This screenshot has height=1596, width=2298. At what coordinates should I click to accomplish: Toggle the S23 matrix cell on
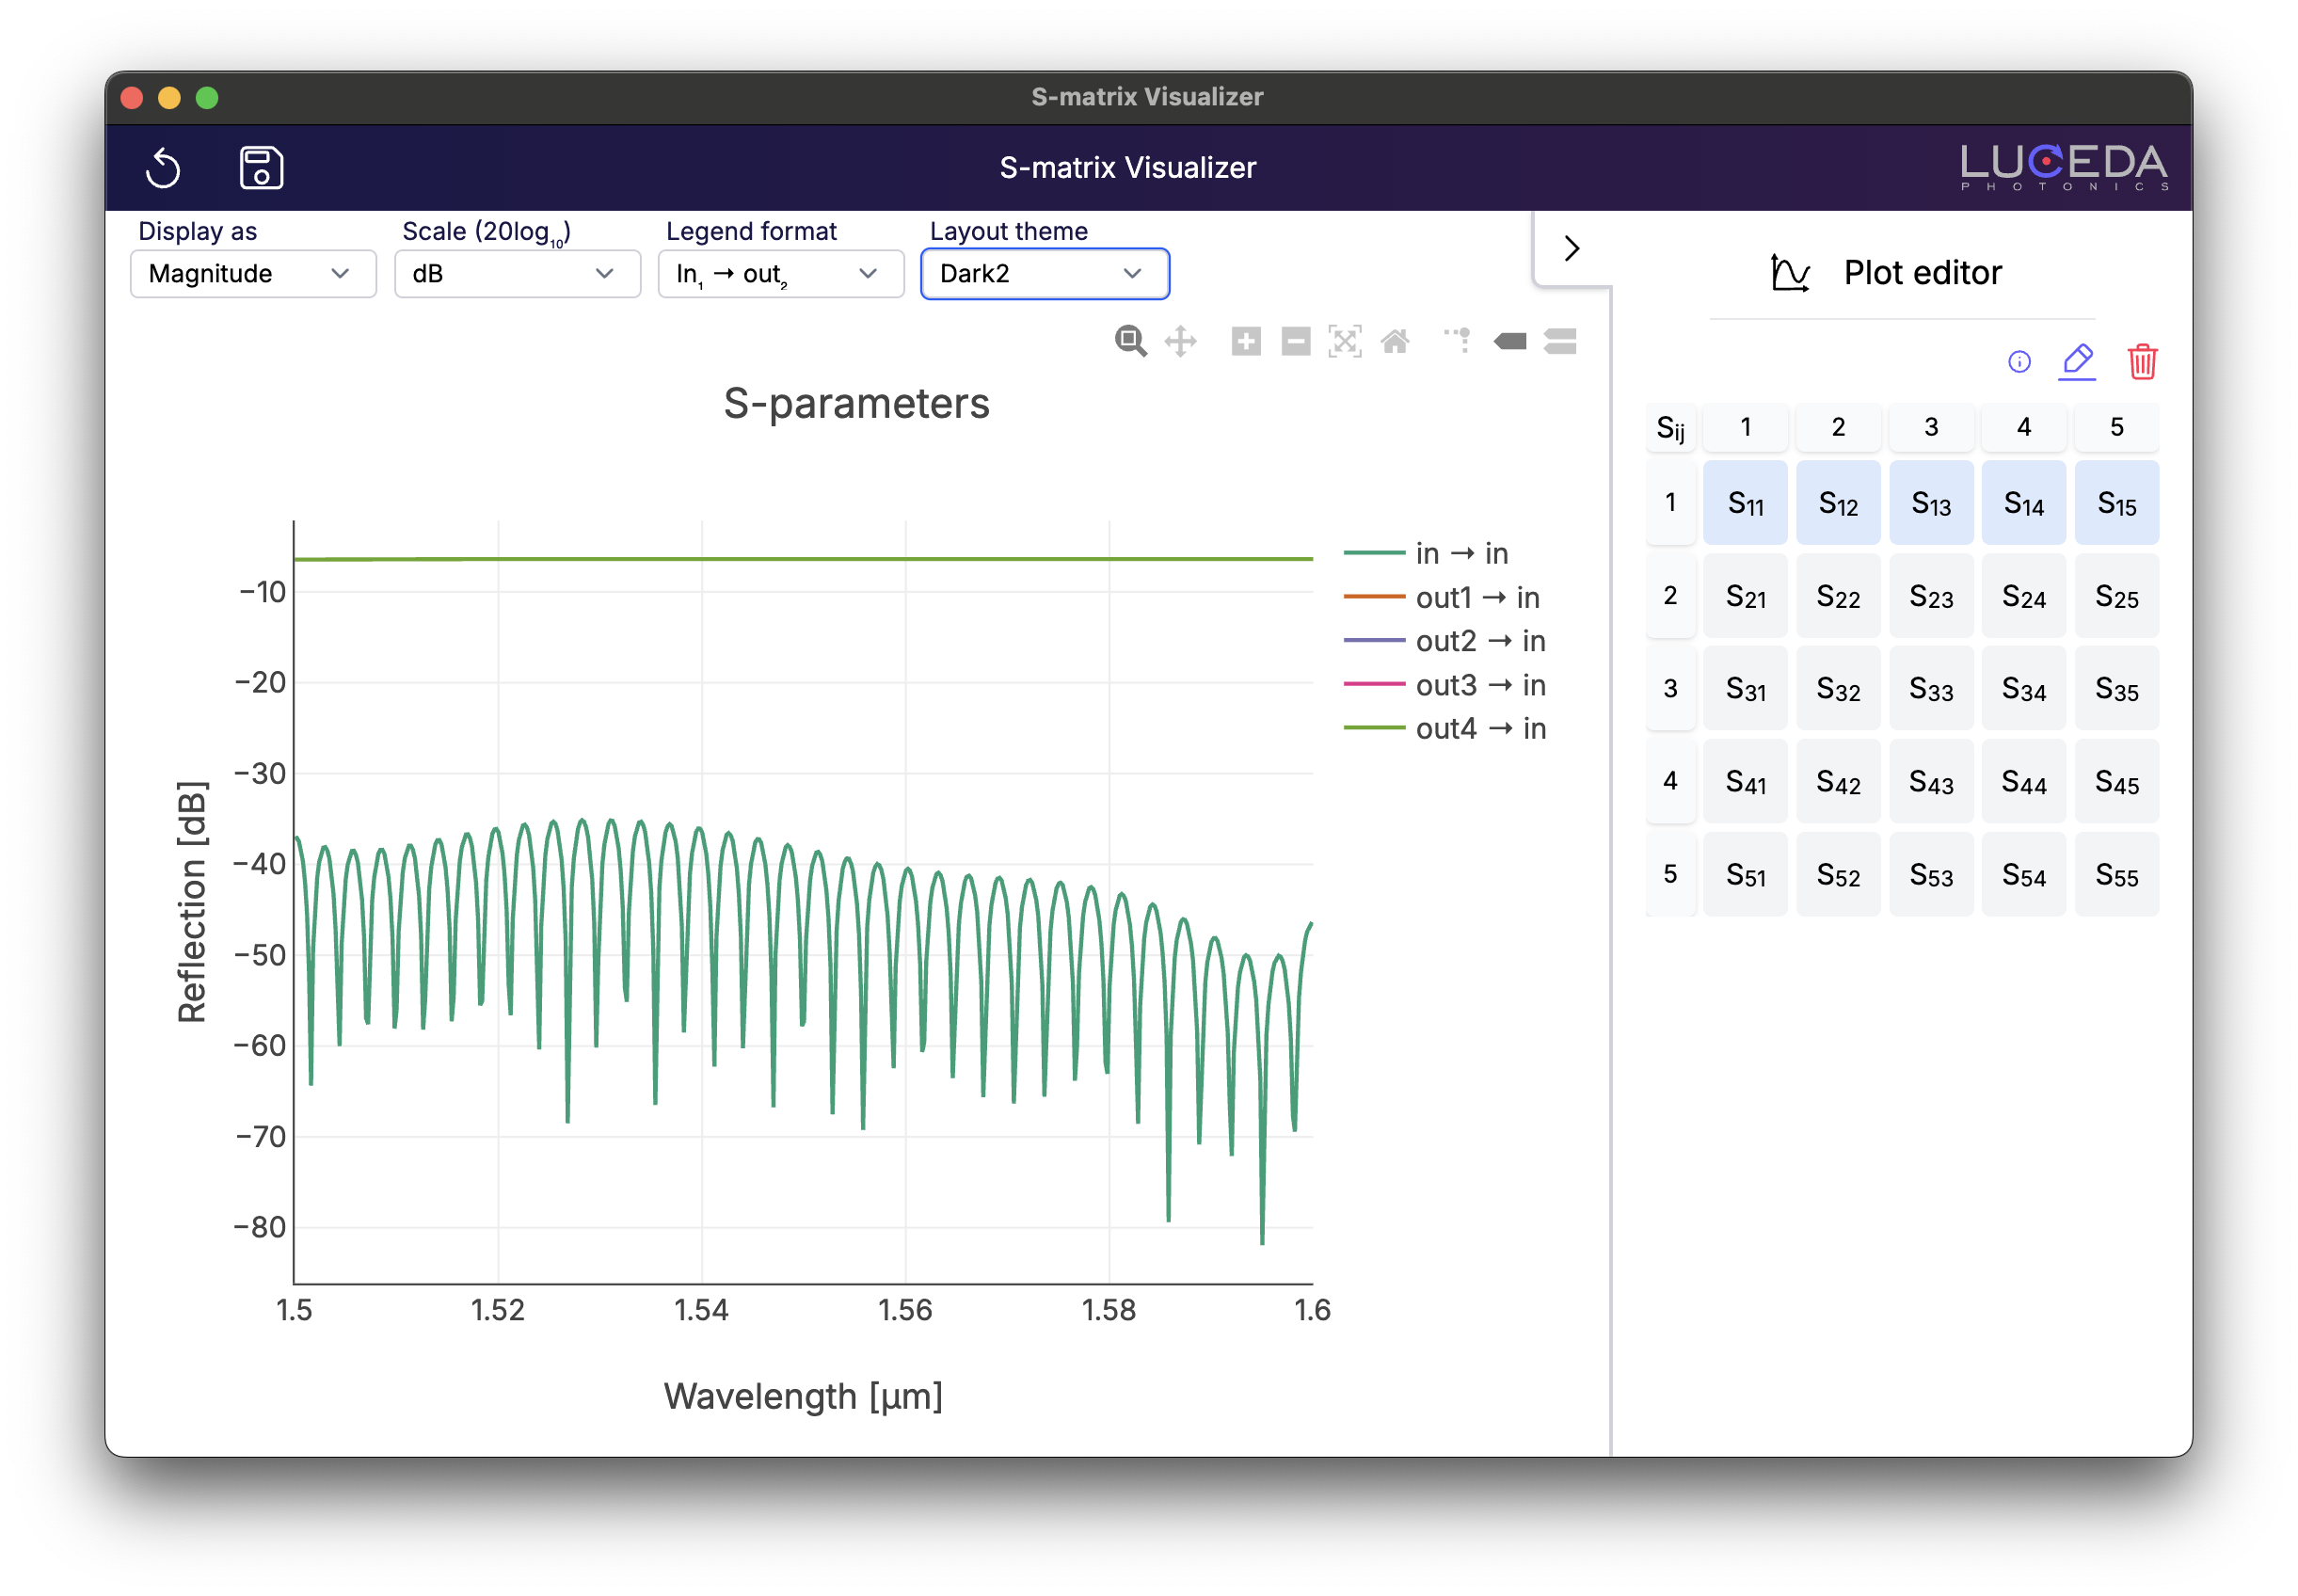click(1930, 596)
